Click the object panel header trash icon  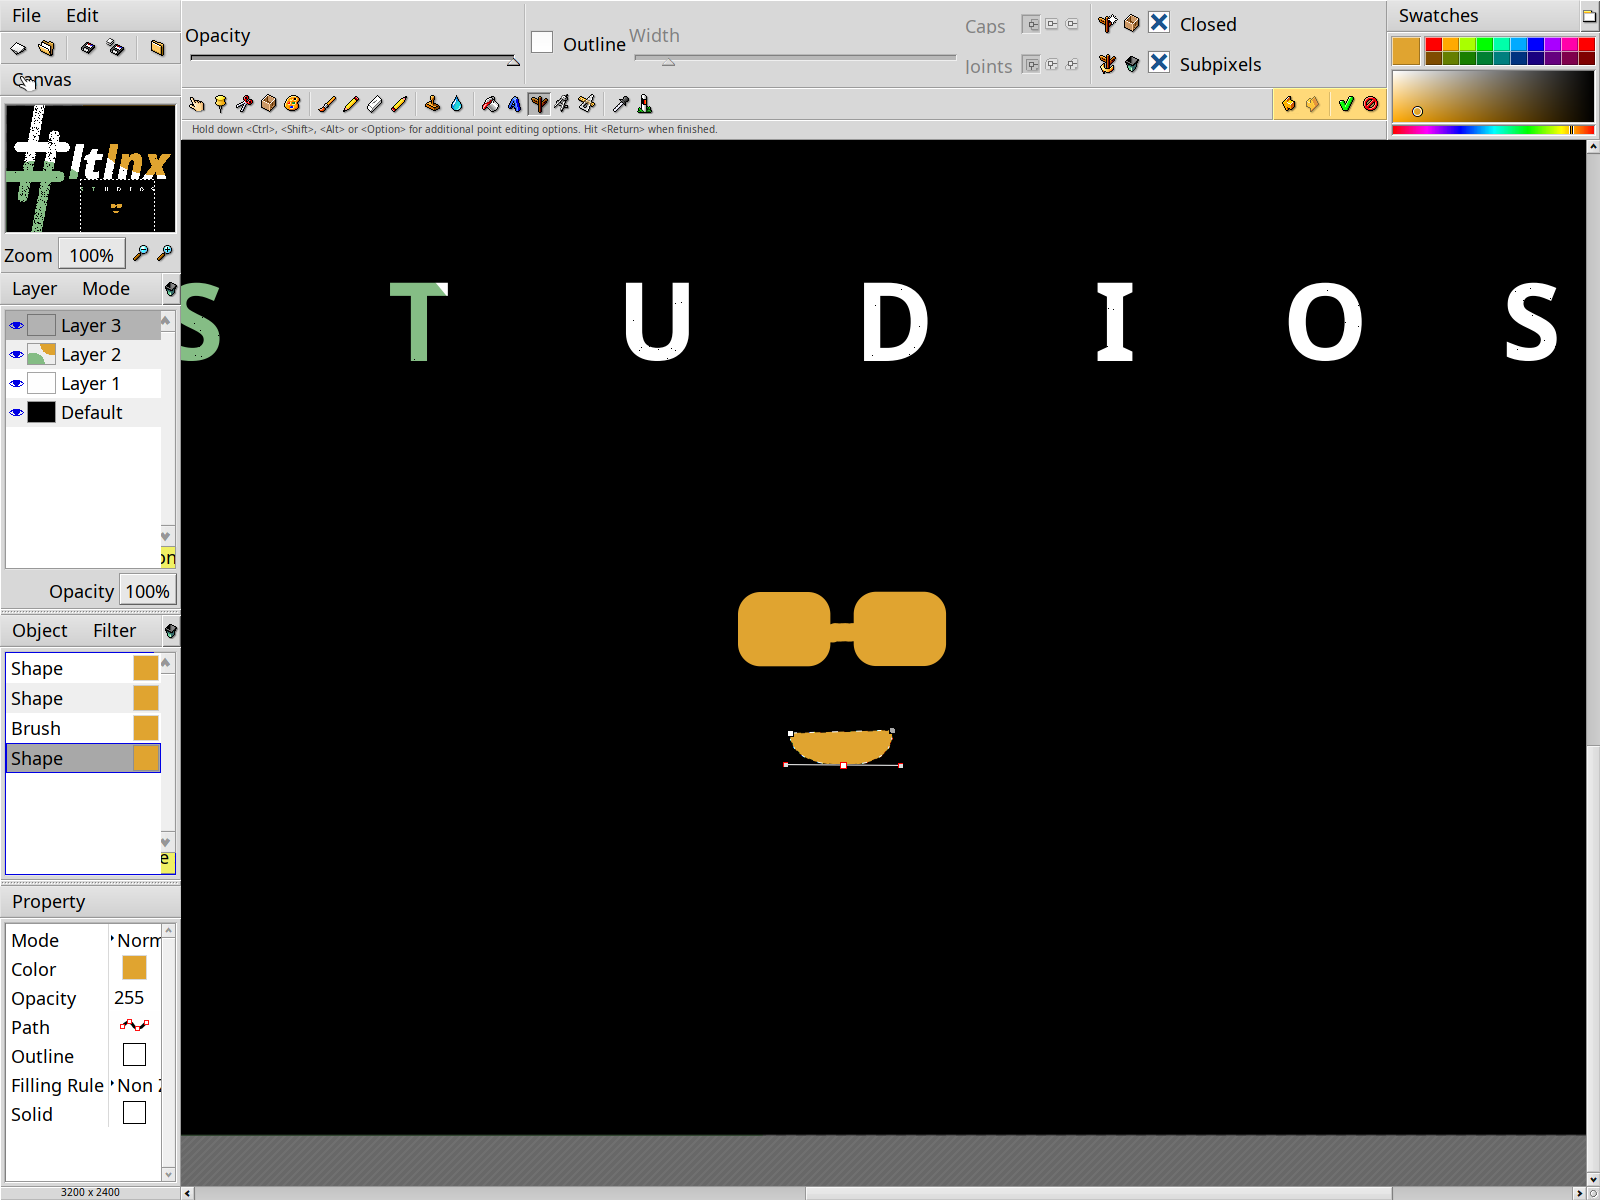(170, 631)
